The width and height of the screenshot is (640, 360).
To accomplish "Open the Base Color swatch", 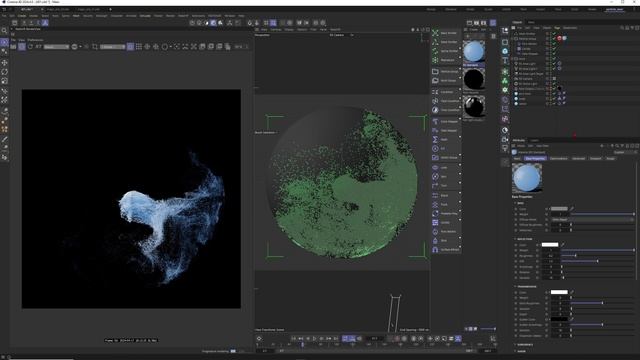I will pos(559,209).
